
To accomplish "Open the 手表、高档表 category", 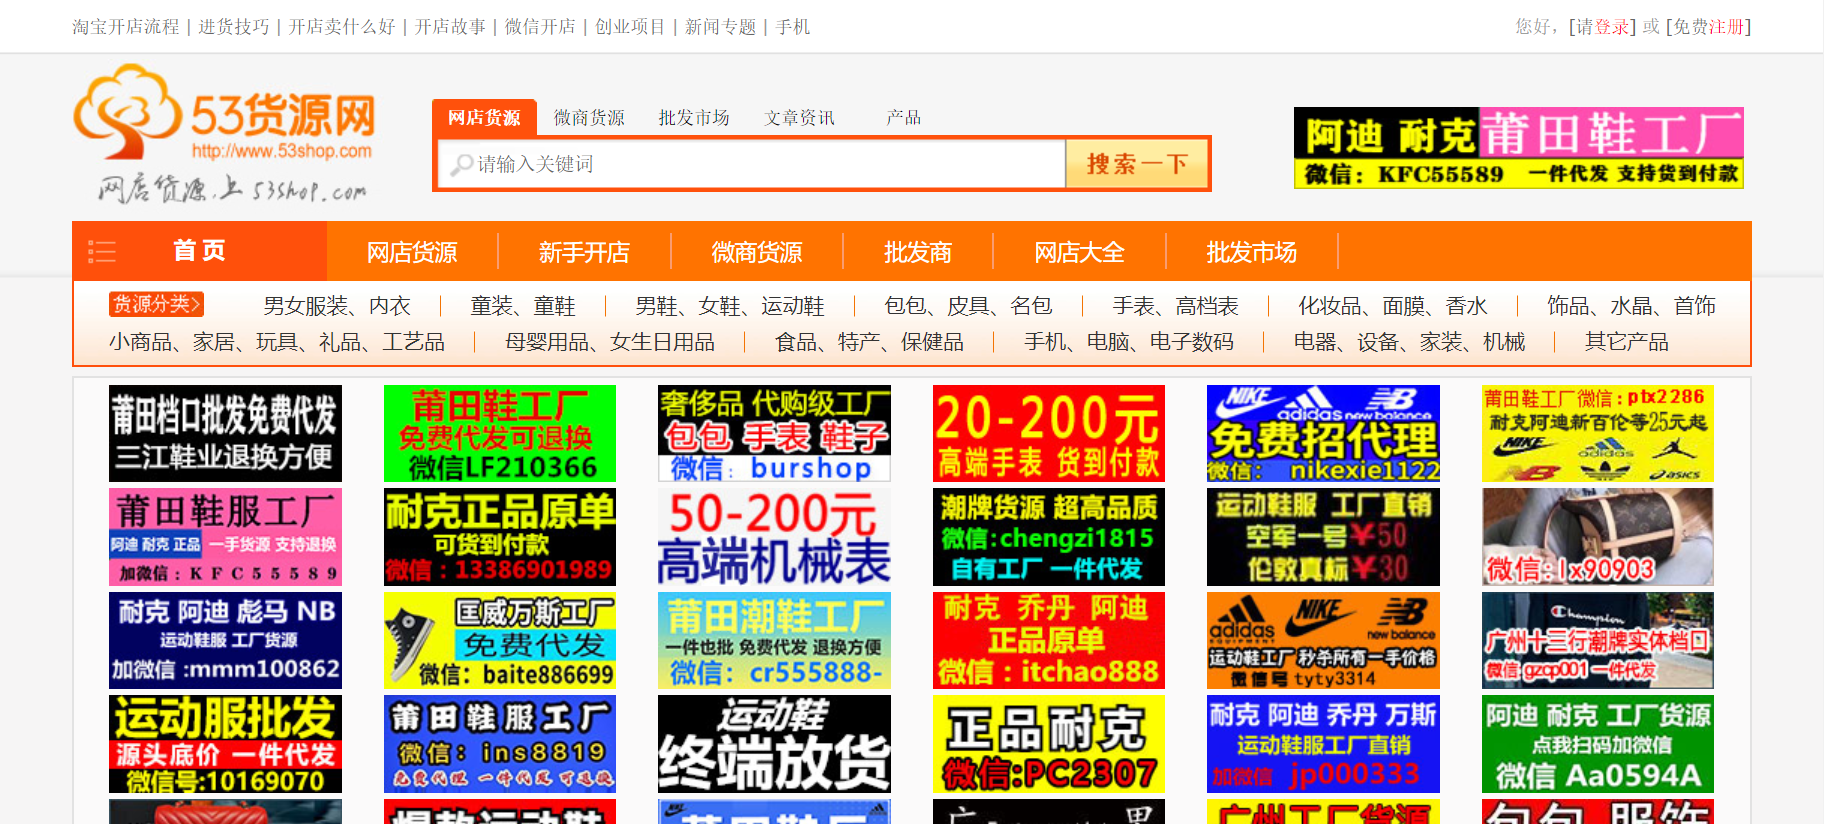I will pos(1176,306).
